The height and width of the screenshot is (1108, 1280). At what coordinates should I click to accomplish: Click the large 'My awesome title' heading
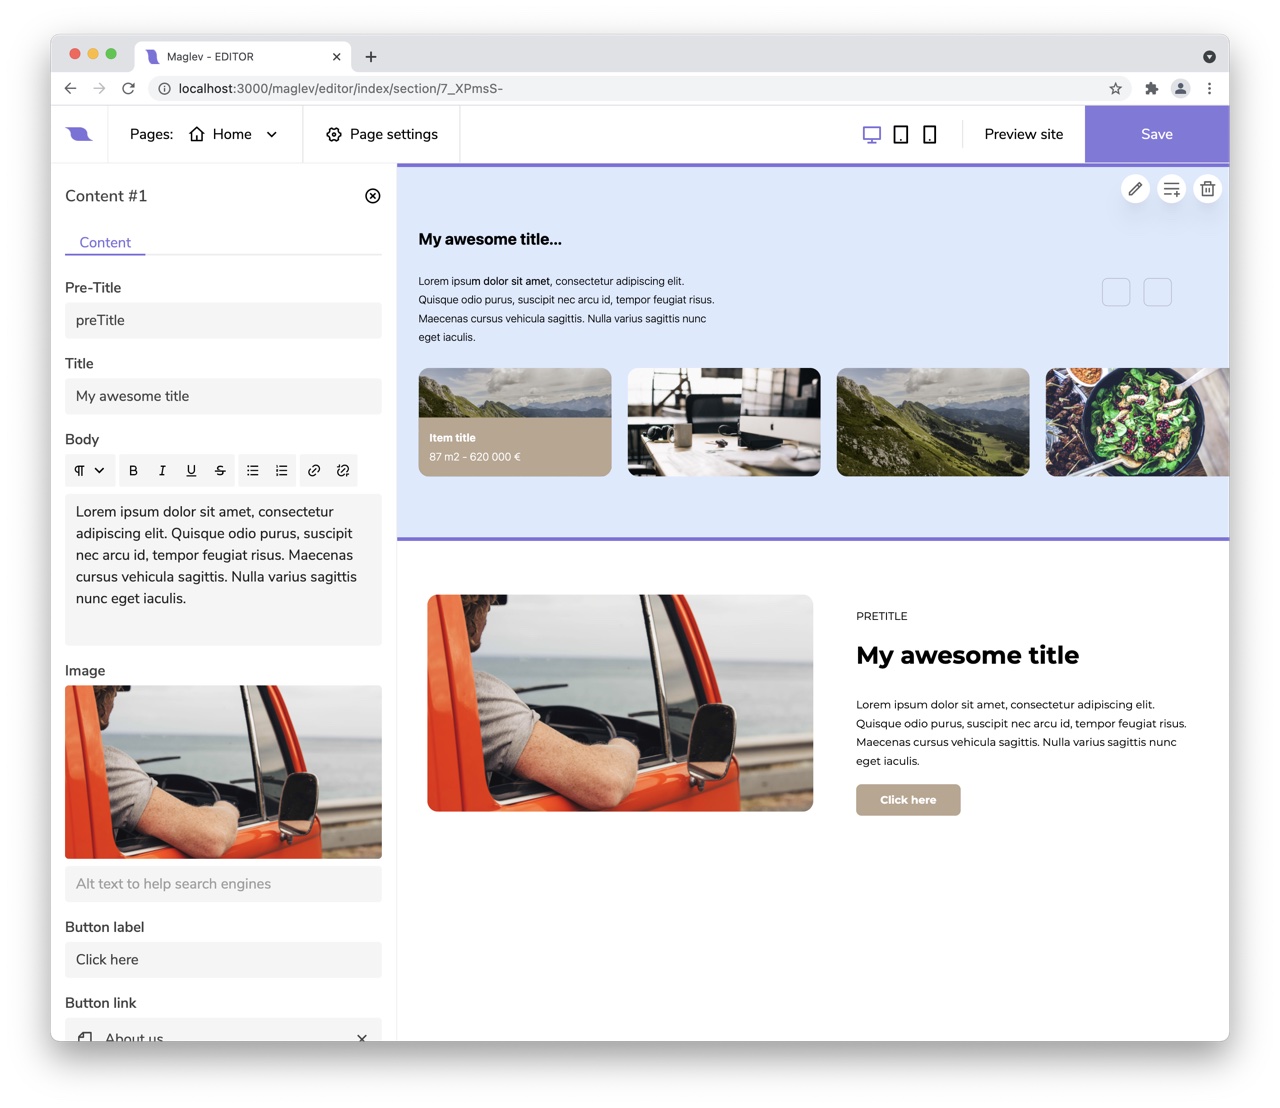[x=967, y=655]
